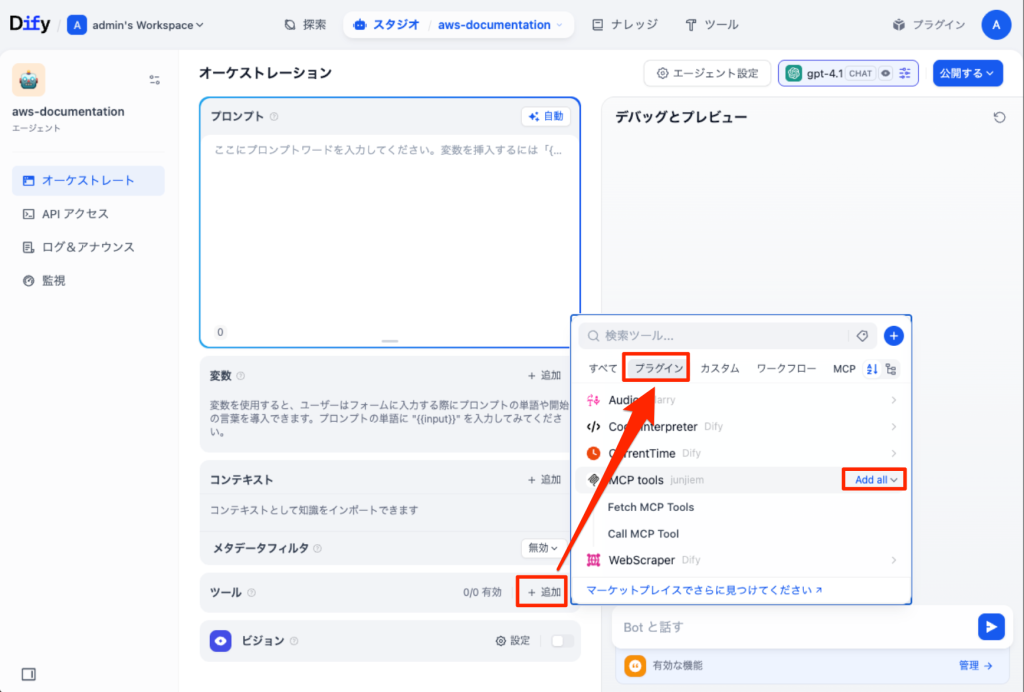Add a variable with 変数 追加
The height and width of the screenshot is (692, 1024).
(545, 375)
